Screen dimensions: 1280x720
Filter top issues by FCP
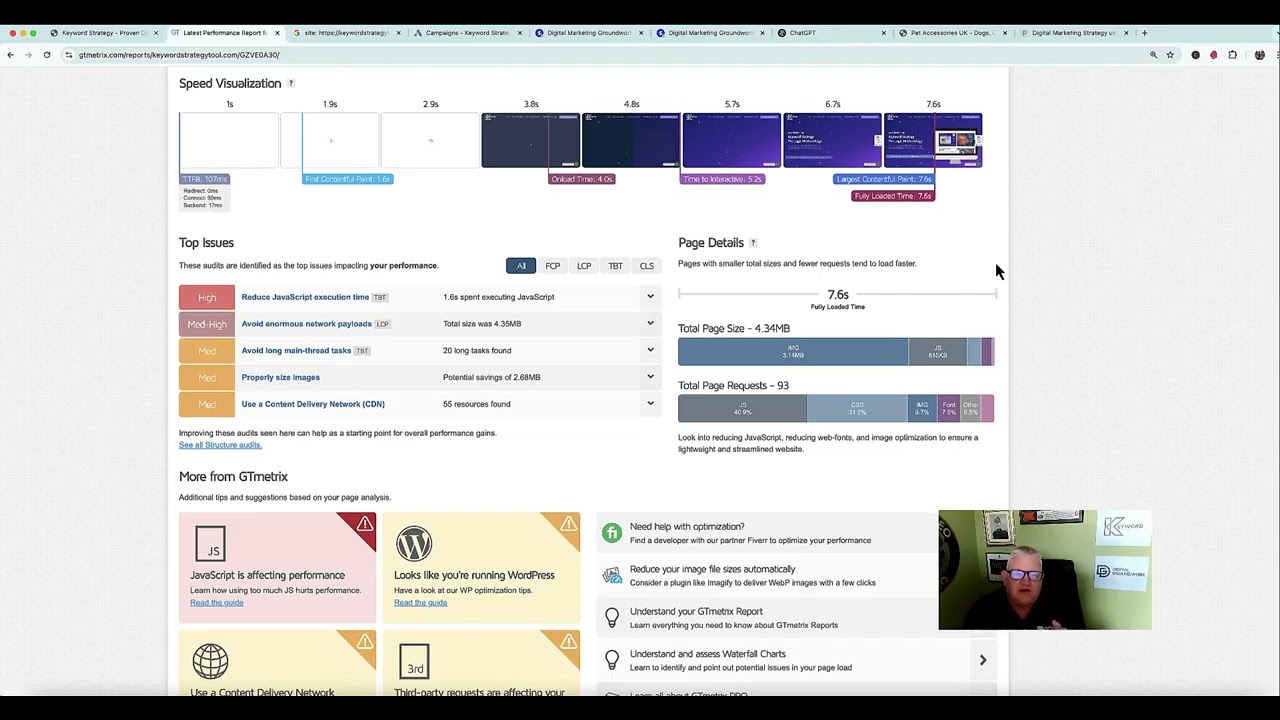click(552, 266)
